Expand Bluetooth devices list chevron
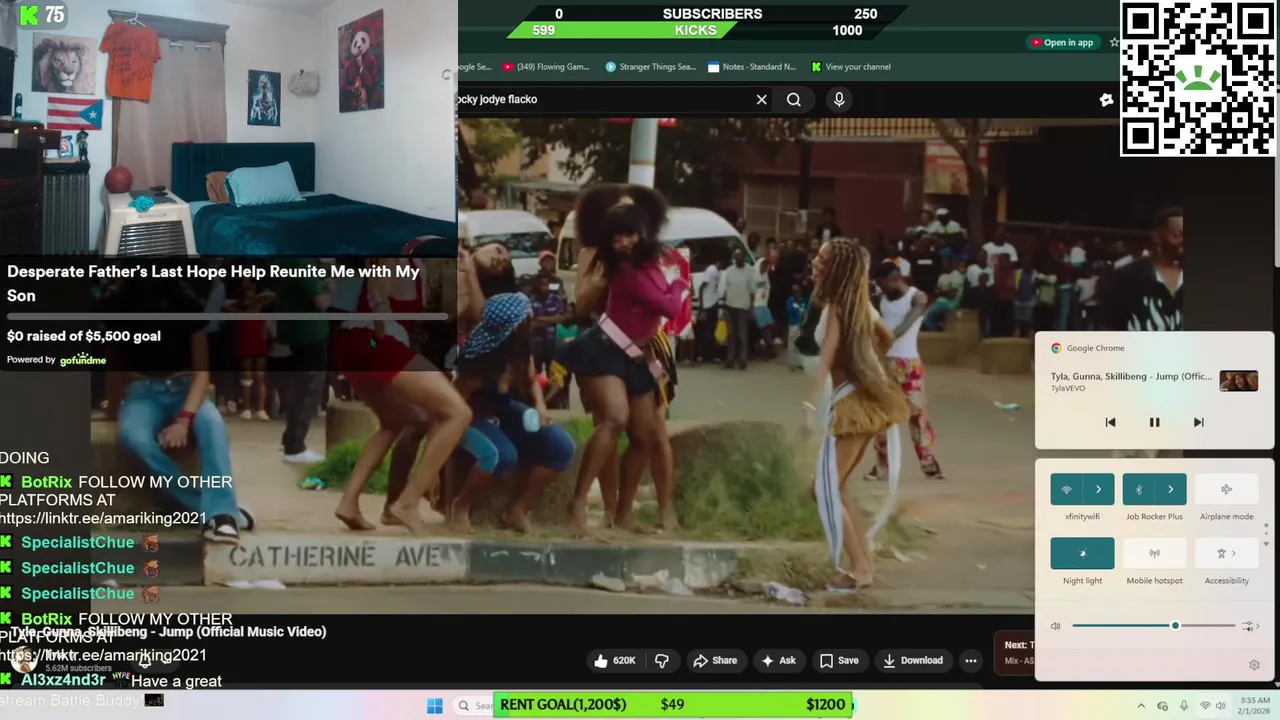Image resolution: width=1280 pixels, height=720 pixels. [1170, 489]
